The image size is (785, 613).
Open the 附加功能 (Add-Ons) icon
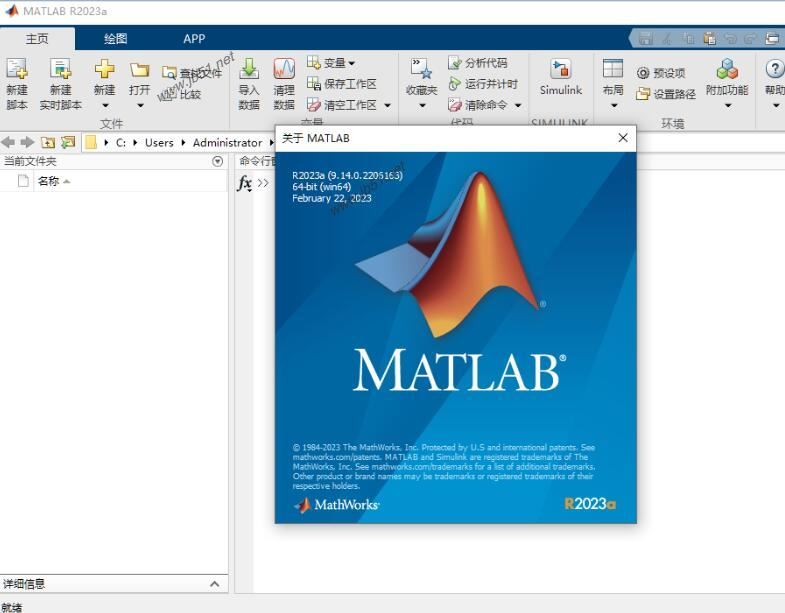[726, 70]
